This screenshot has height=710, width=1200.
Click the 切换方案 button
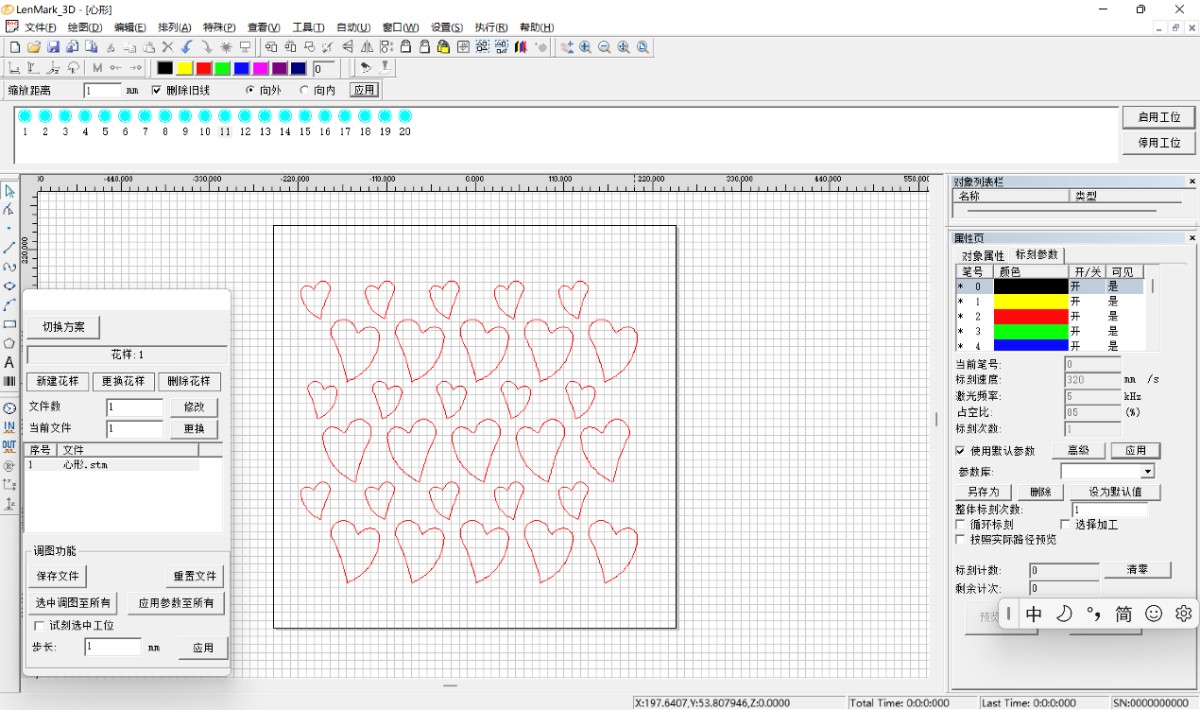coord(63,327)
